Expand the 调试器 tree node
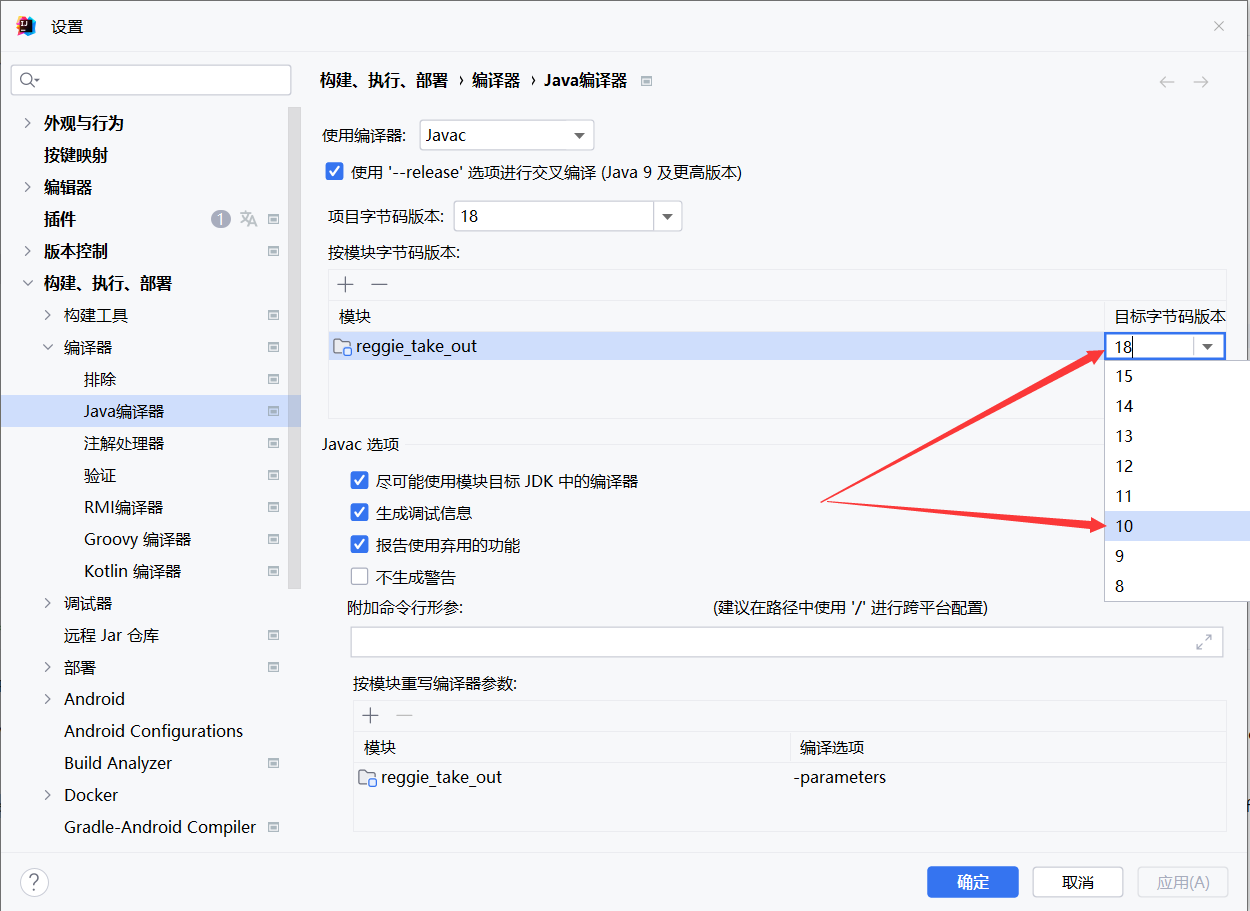Screen dimensions: 1250x911 tap(47, 603)
